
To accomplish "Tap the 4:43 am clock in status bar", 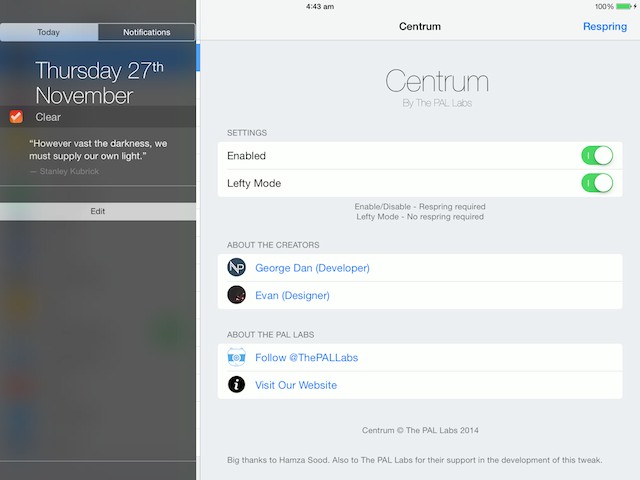I will (320, 7).
